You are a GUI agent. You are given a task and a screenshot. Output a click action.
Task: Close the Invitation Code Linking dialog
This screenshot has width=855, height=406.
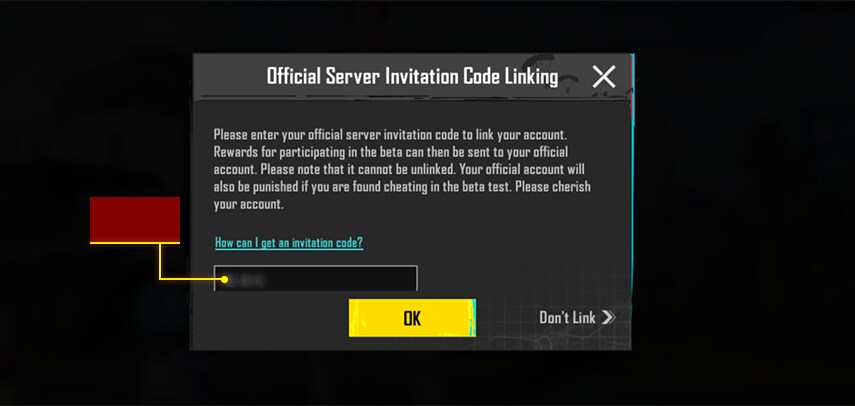point(604,77)
